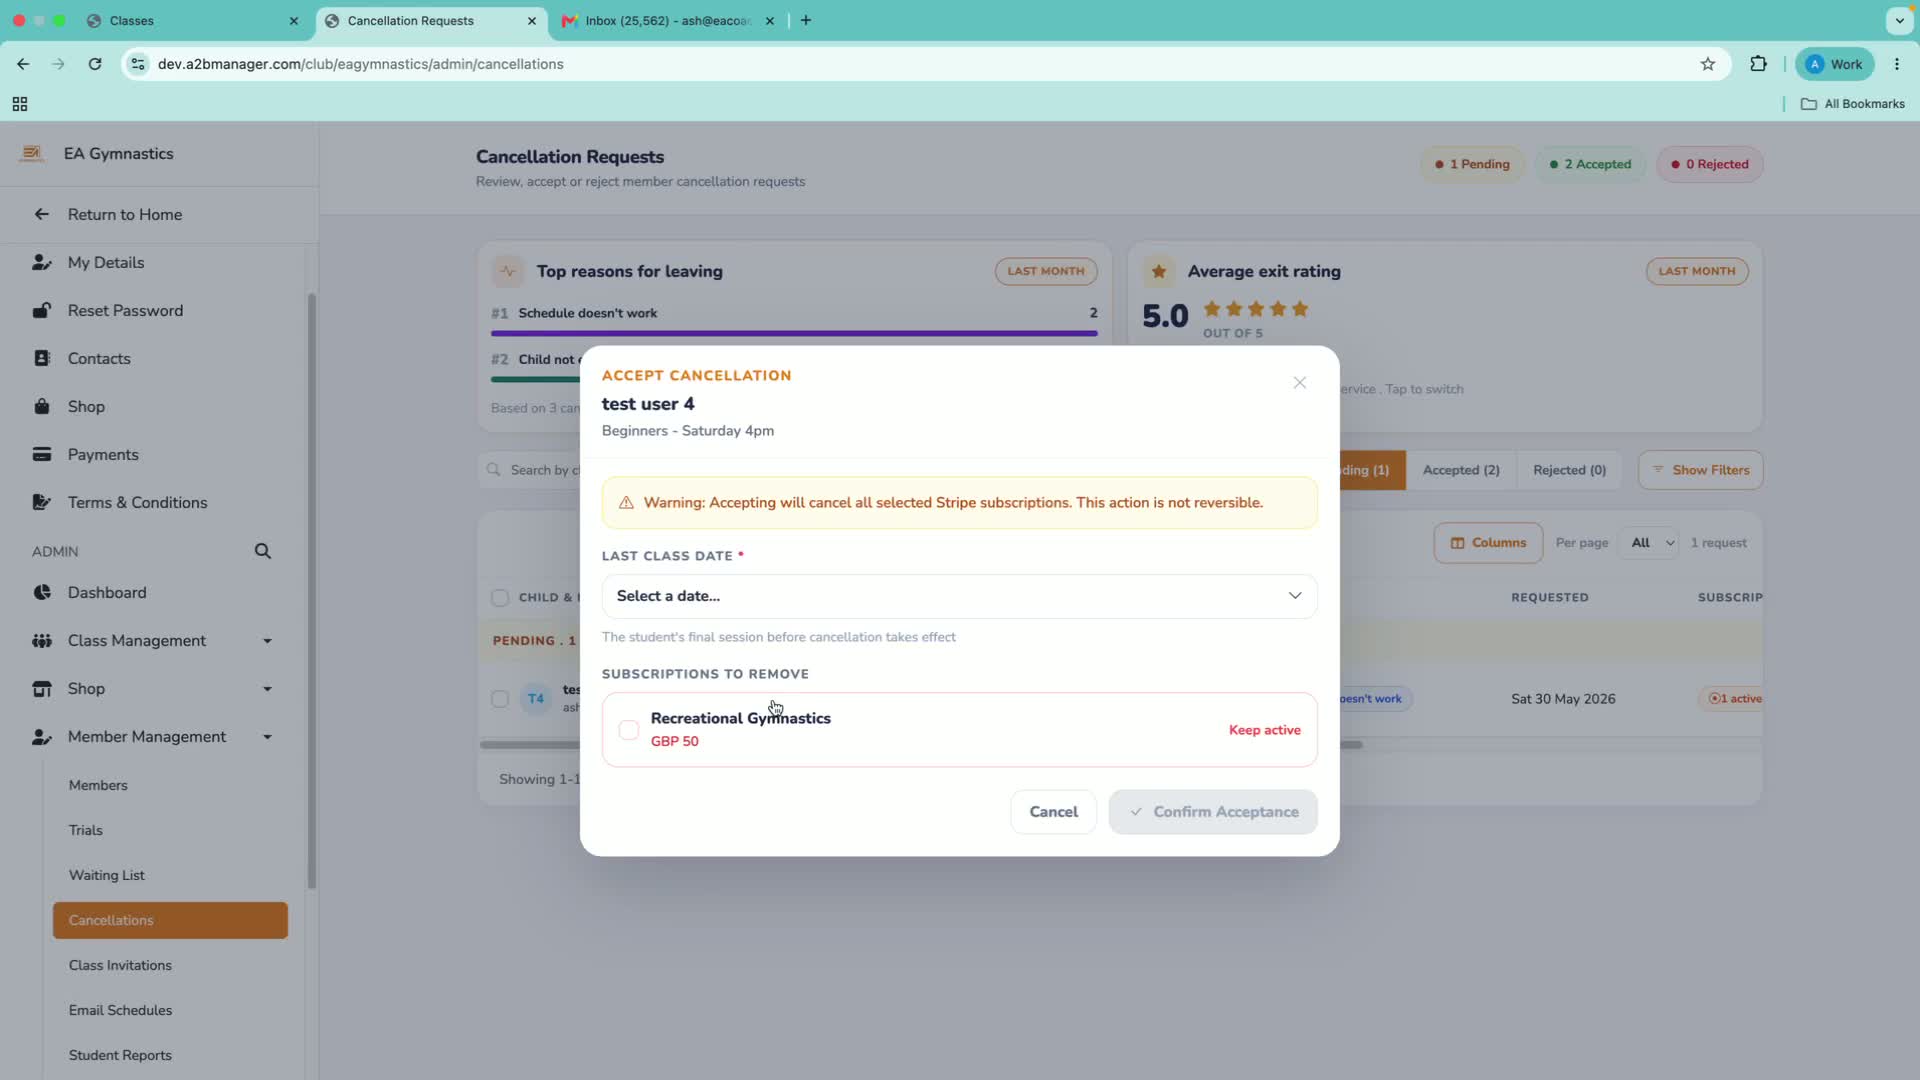Click the browser address bar URL
Image resolution: width=1920 pixels, height=1080 pixels.
point(361,64)
